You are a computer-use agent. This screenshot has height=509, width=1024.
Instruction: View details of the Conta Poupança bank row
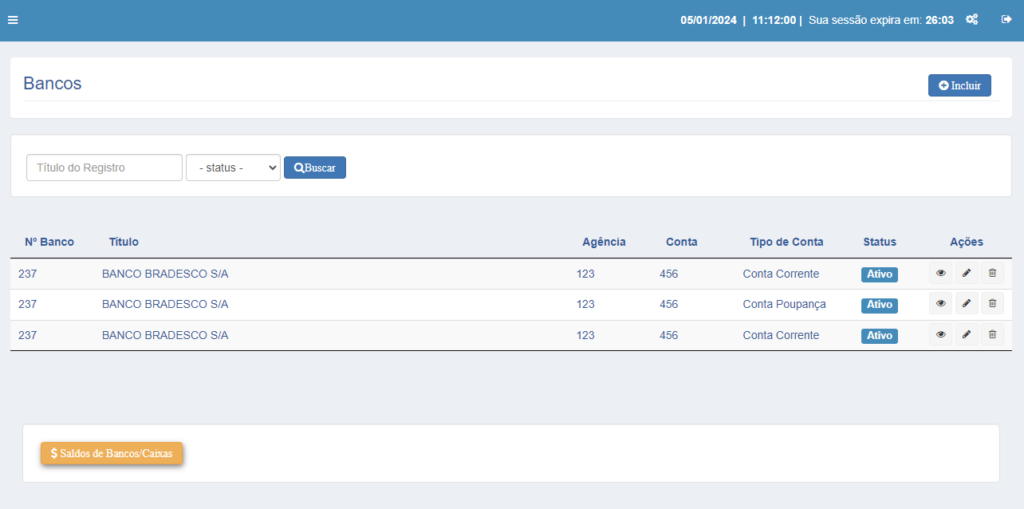[940, 303]
